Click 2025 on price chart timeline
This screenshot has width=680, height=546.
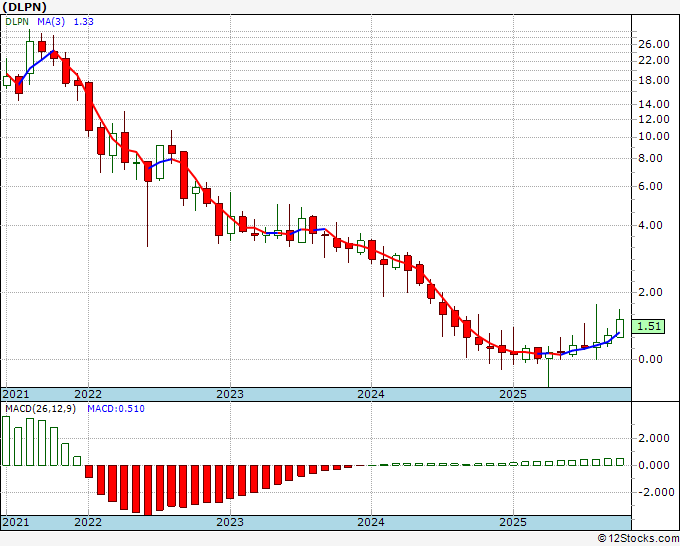[x=513, y=394]
